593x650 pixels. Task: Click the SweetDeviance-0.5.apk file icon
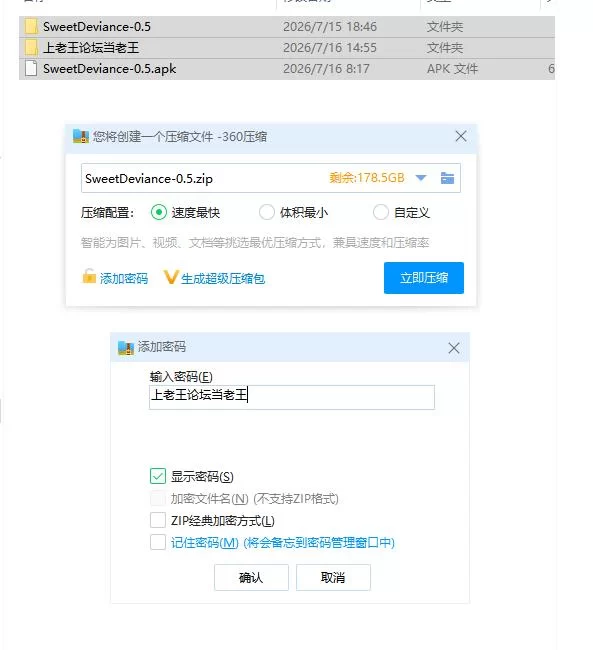coord(31,68)
